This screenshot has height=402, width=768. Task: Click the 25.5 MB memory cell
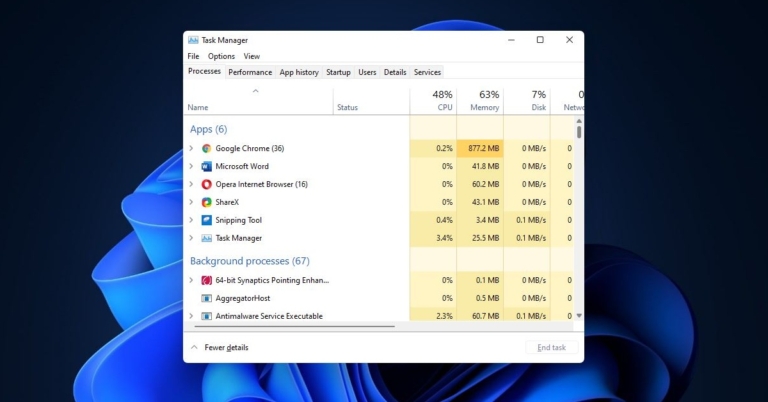coord(480,238)
